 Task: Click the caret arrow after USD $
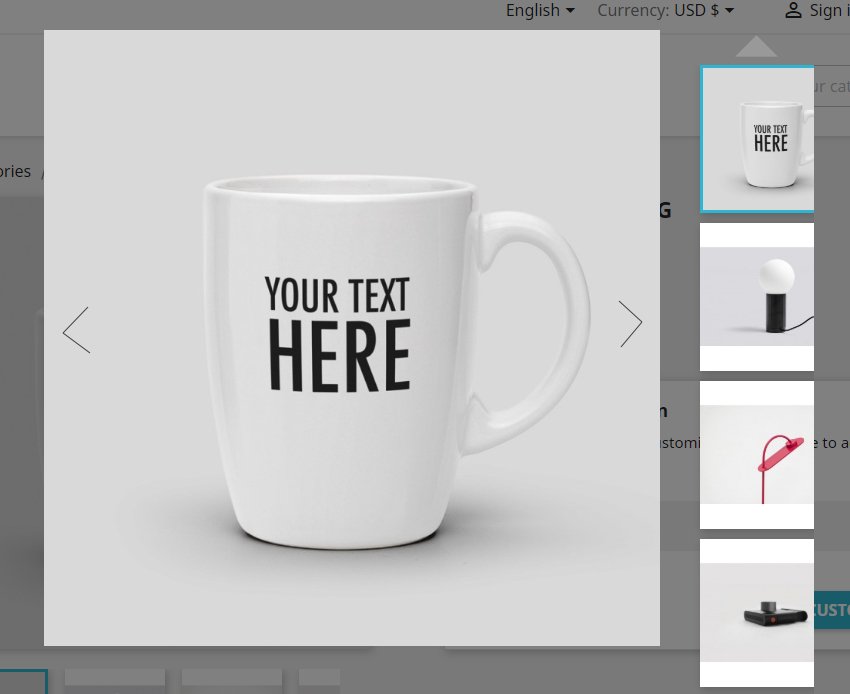pyautogui.click(x=730, y=11)
